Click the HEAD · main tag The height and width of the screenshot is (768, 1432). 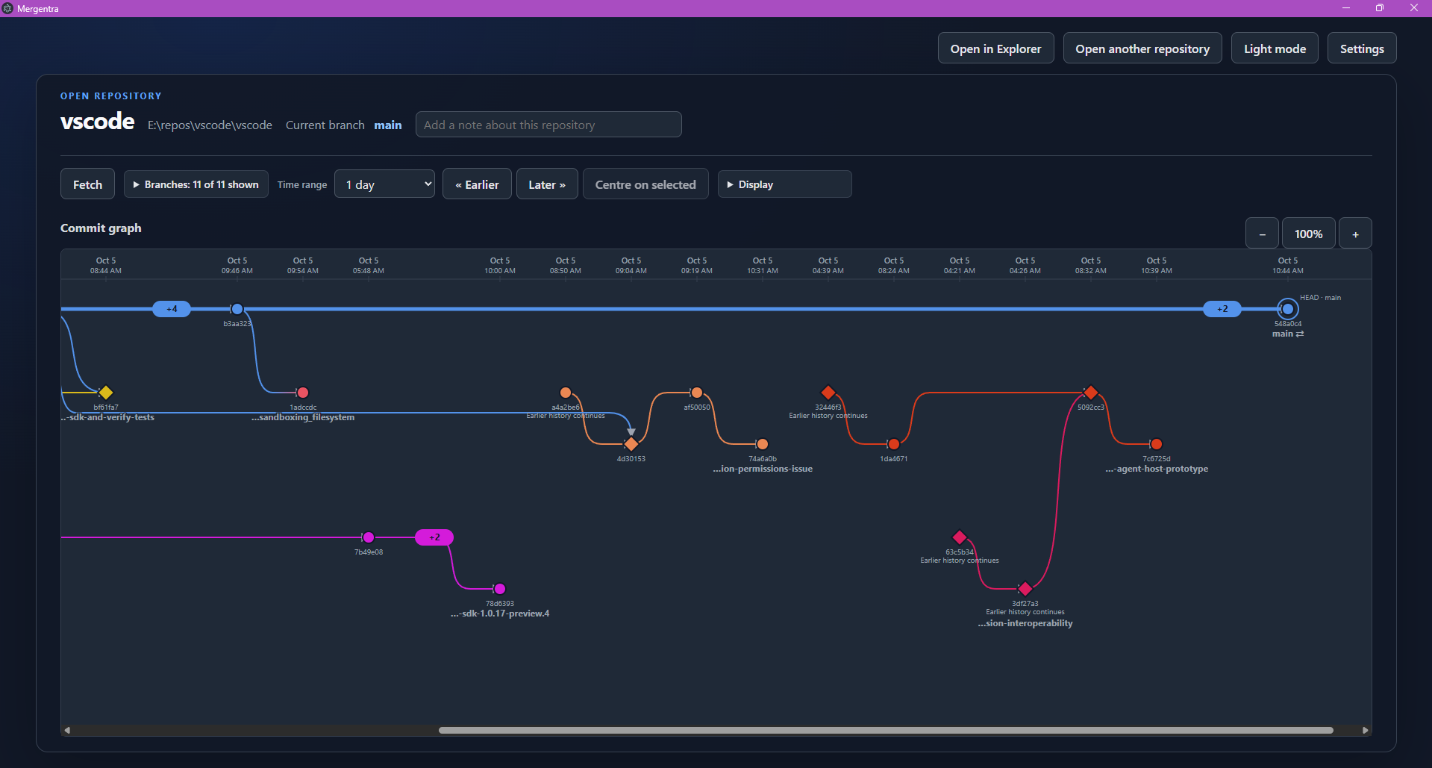point(1320,297)
